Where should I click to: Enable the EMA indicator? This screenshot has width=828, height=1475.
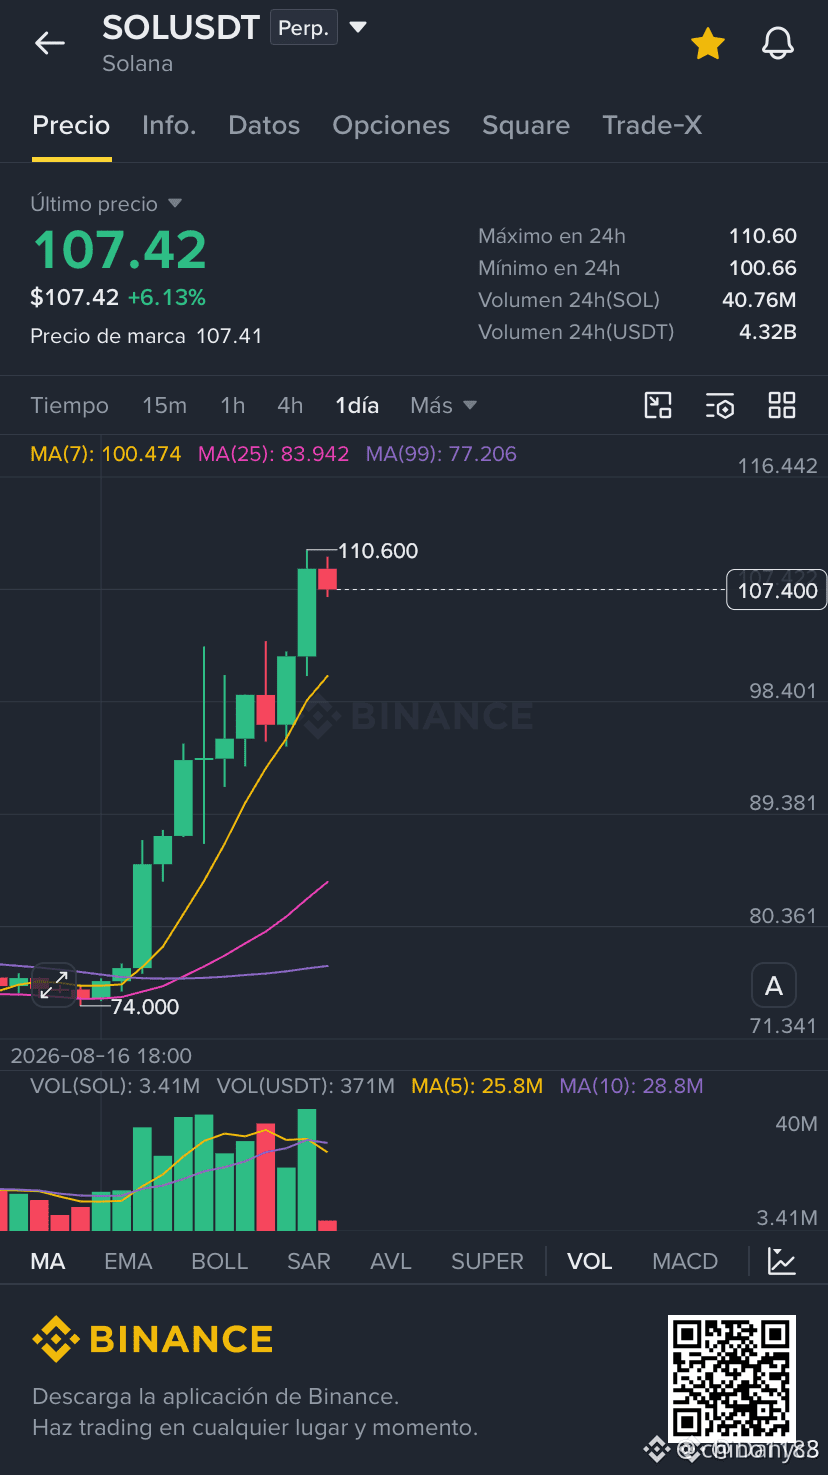(128, 1261)
